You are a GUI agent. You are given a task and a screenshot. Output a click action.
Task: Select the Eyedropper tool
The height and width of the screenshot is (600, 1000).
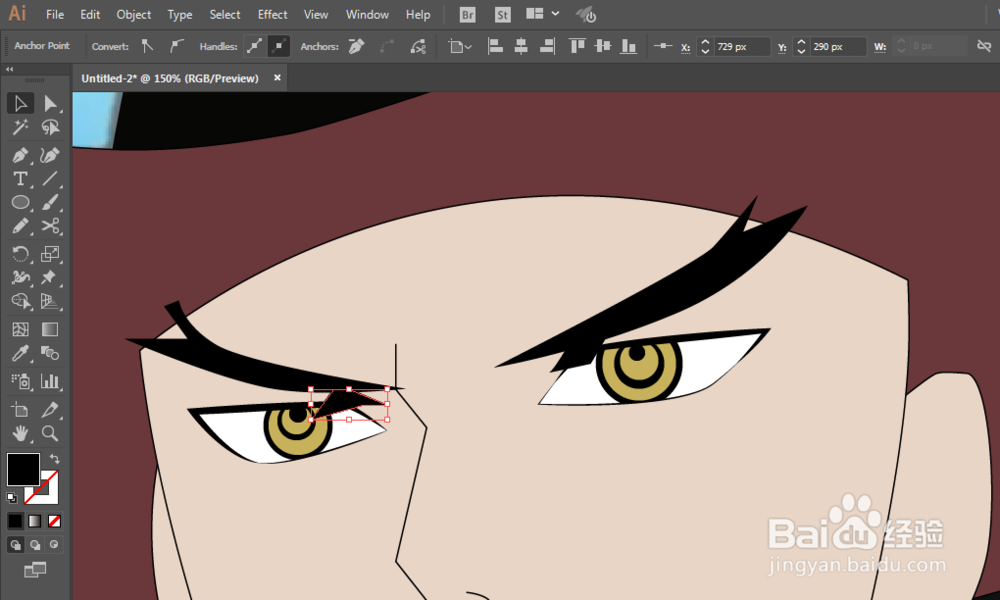(x=20, y=353)
